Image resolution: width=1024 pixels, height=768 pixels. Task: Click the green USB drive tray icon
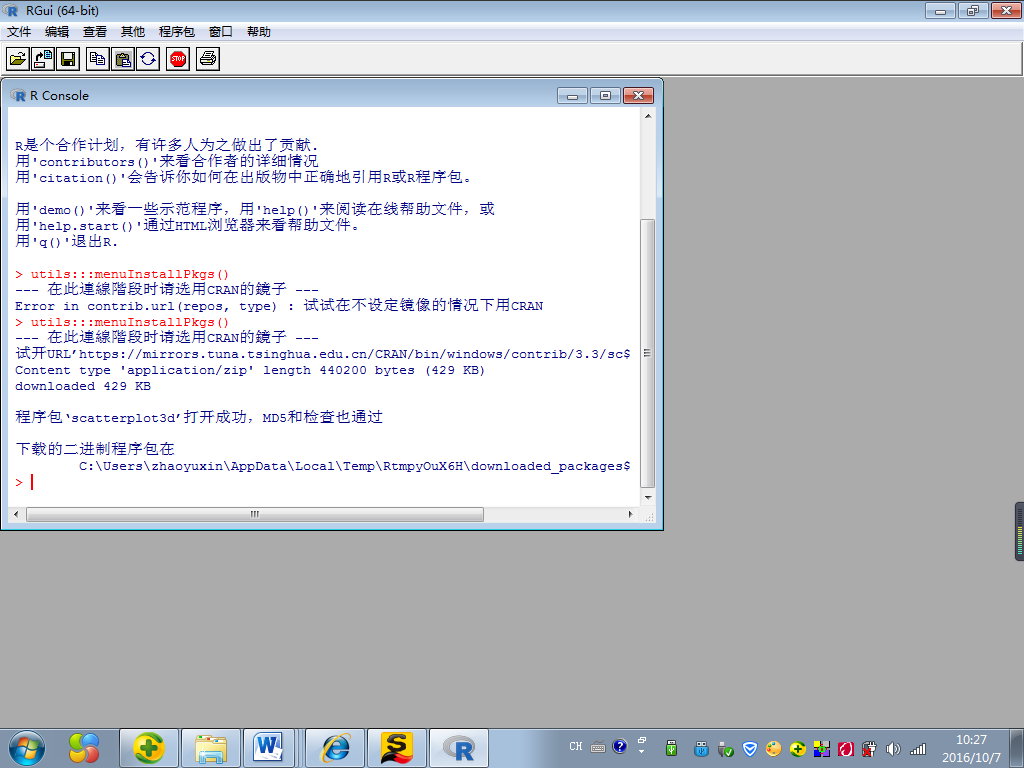tap(671, 748)
